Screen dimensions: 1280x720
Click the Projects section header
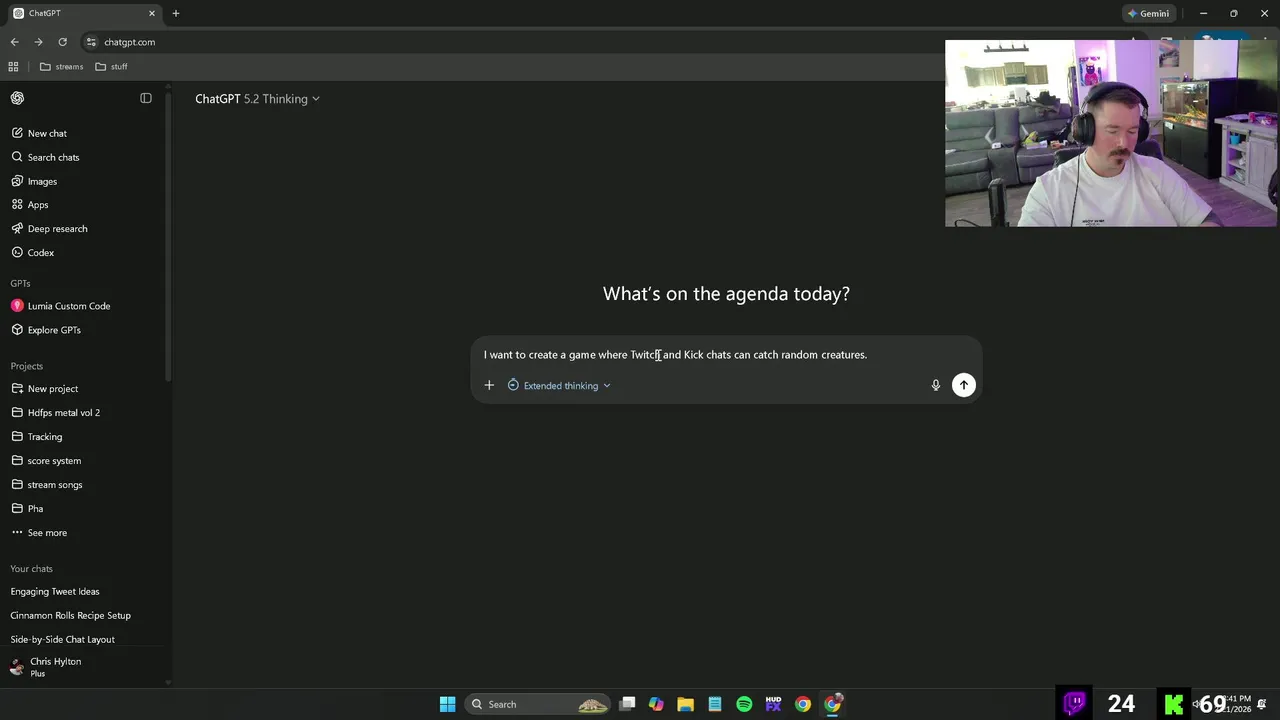tap(26, 366)
